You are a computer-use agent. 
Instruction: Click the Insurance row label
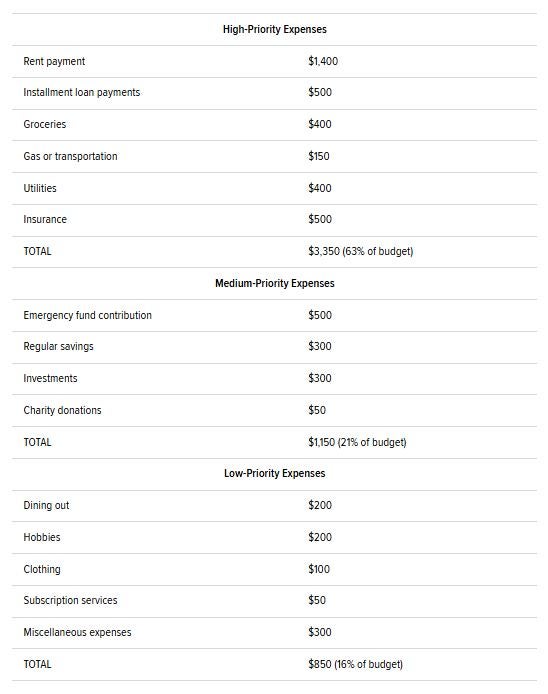(45, 219)
